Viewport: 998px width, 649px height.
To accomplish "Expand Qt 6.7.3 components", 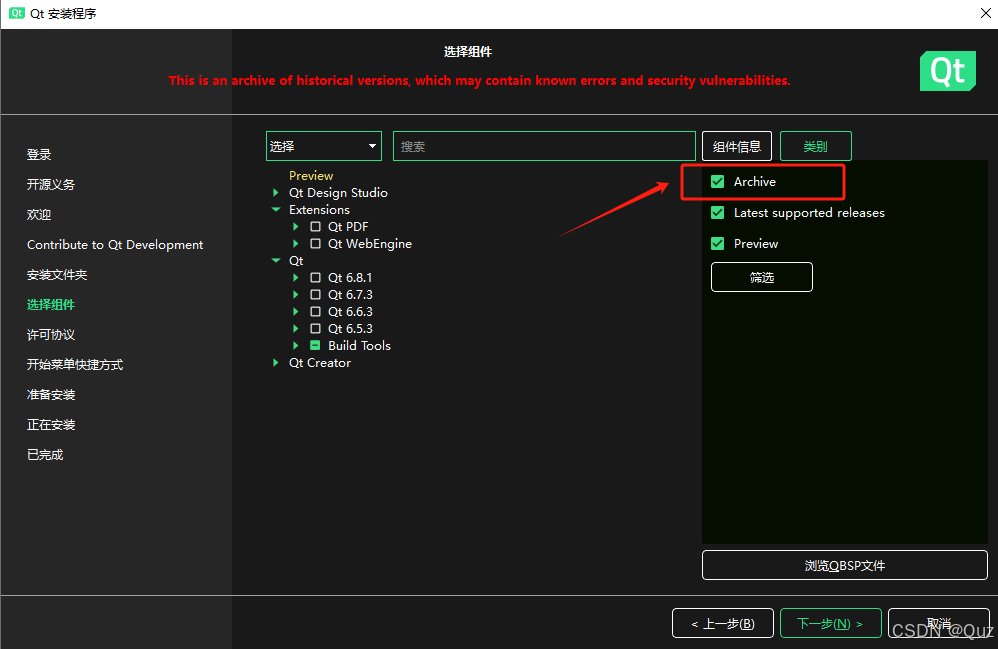I will tap(295, 295).
